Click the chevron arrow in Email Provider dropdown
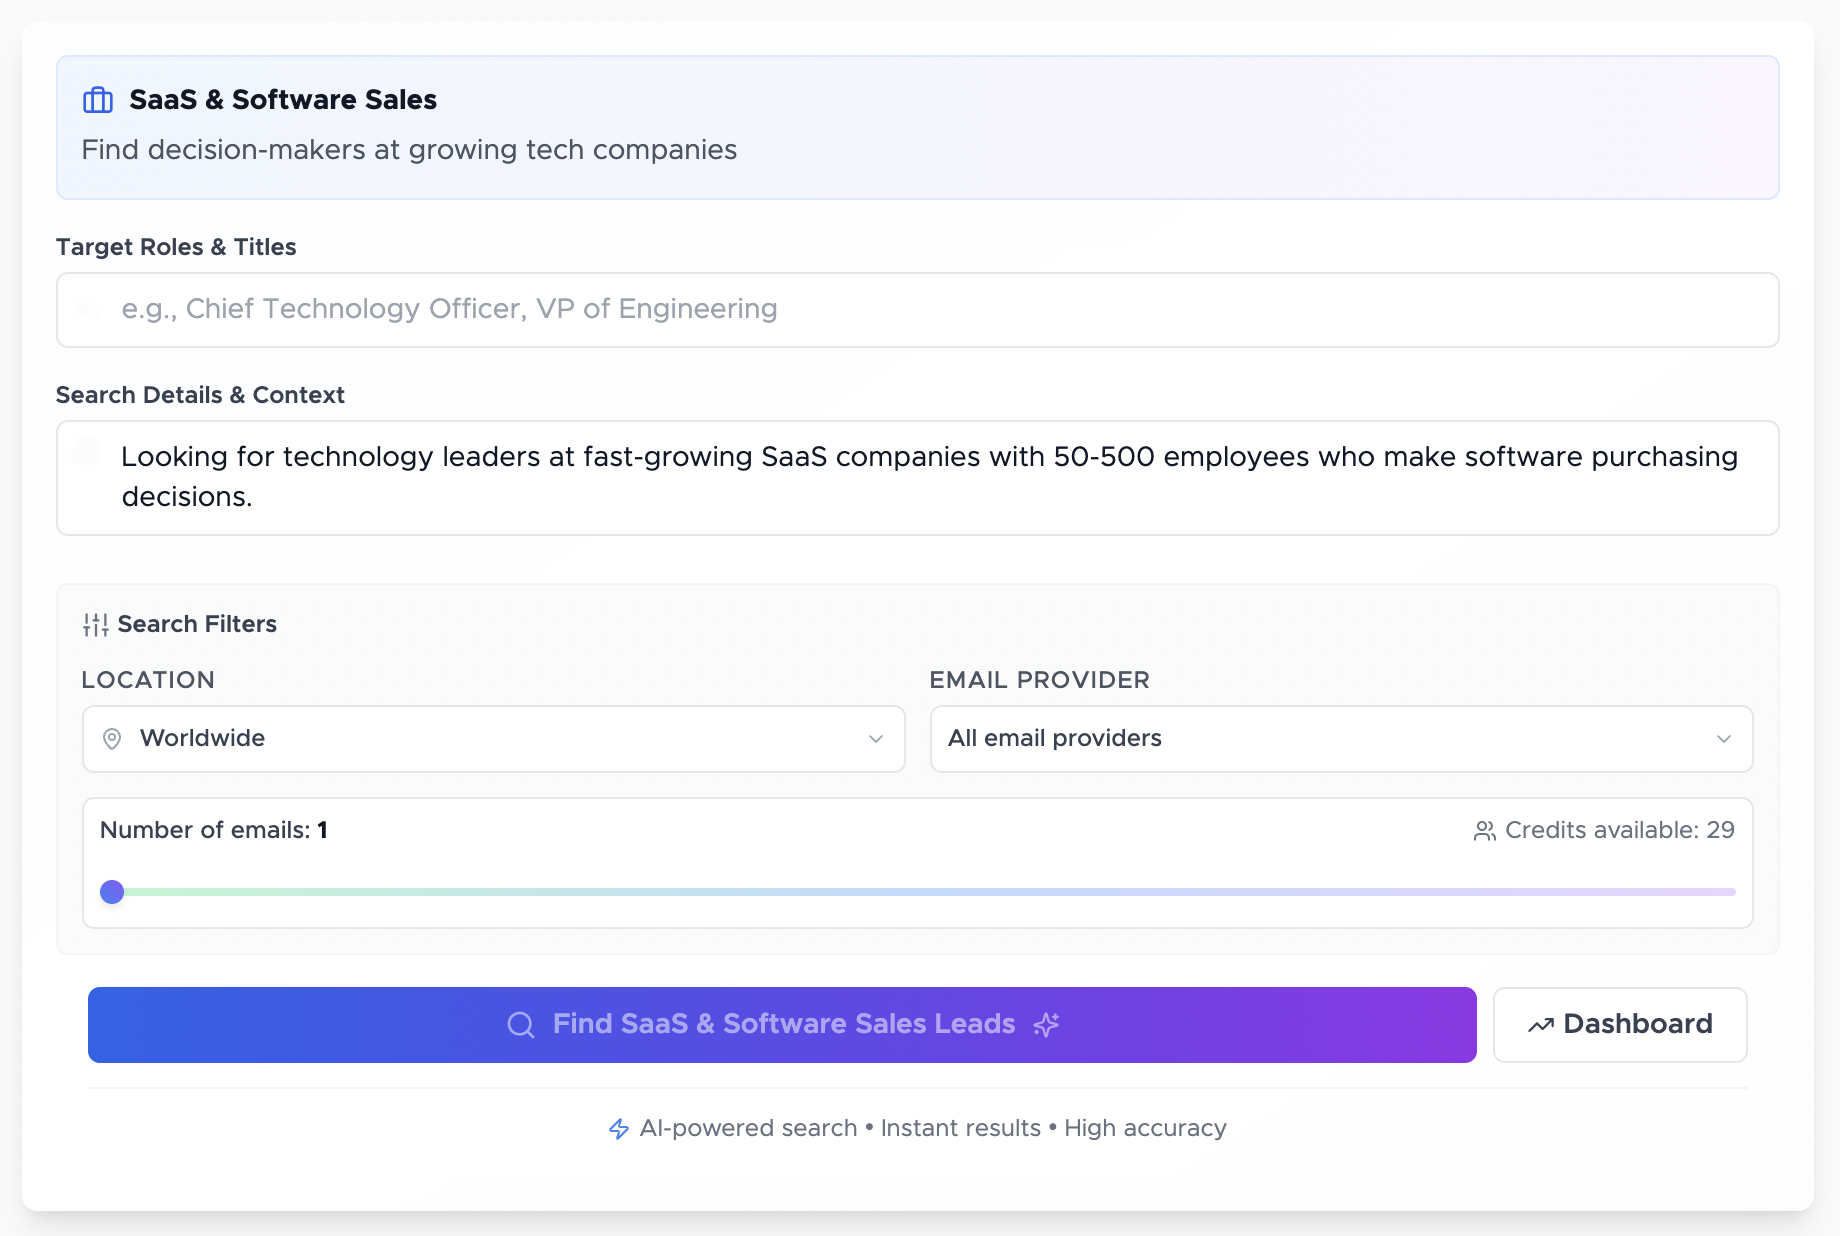Screen dimensions: 1840x1236 coord(1724,739)
